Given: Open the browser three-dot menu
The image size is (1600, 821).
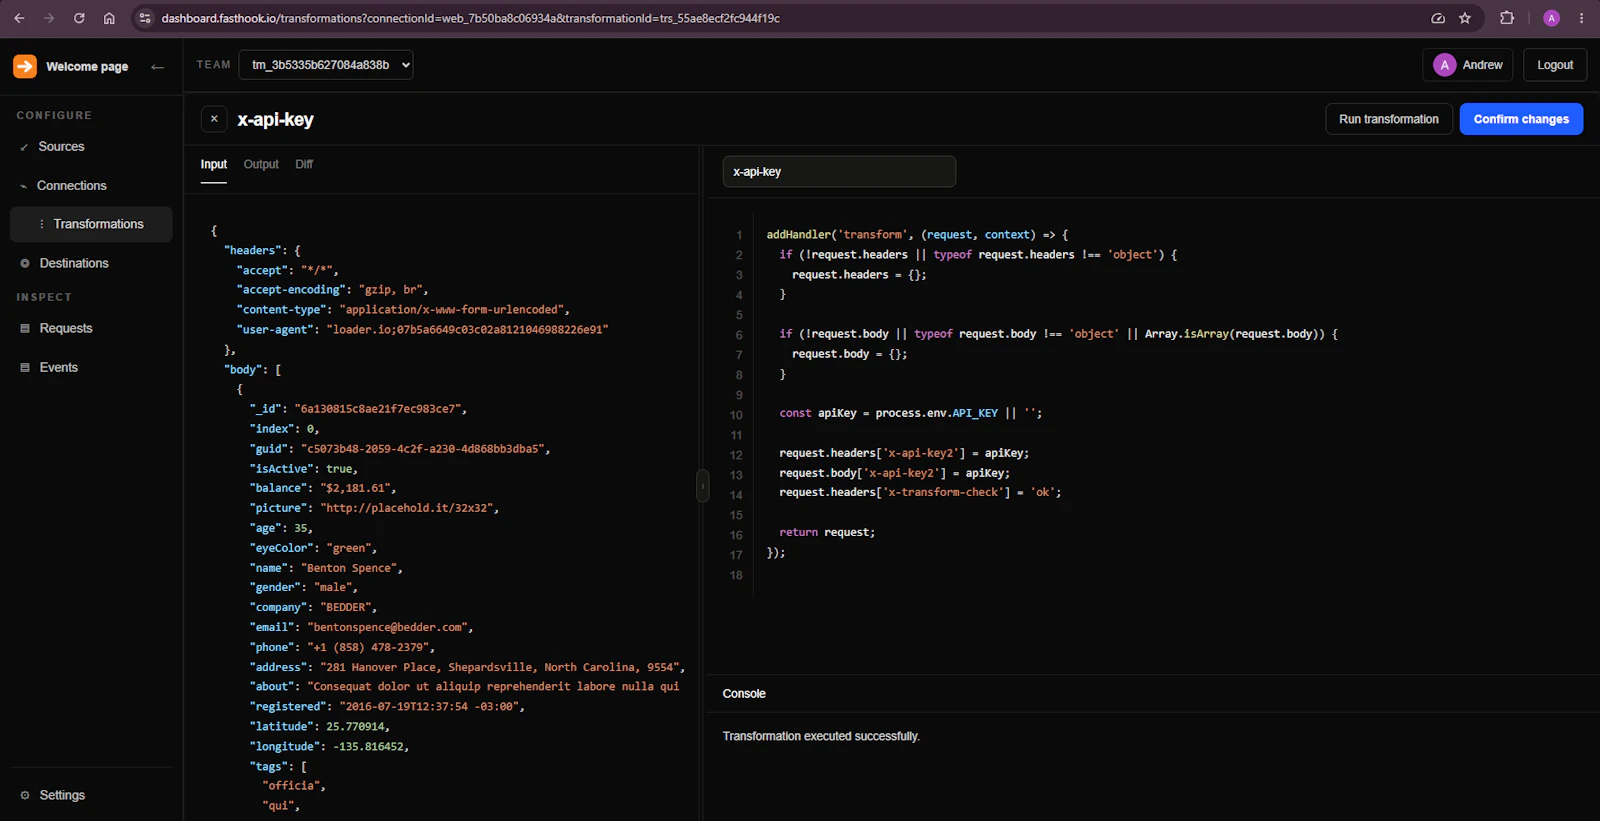Looking at the screenshot, I should 1581,18.
